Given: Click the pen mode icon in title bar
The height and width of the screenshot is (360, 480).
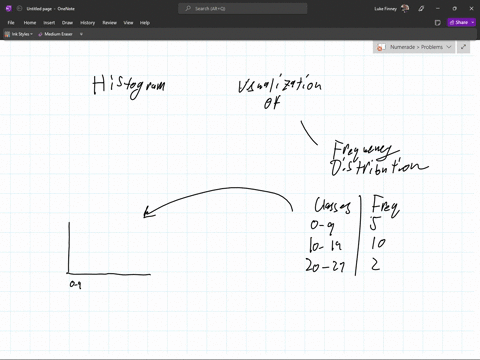Looking at the screenshot, I should point(421,9).
